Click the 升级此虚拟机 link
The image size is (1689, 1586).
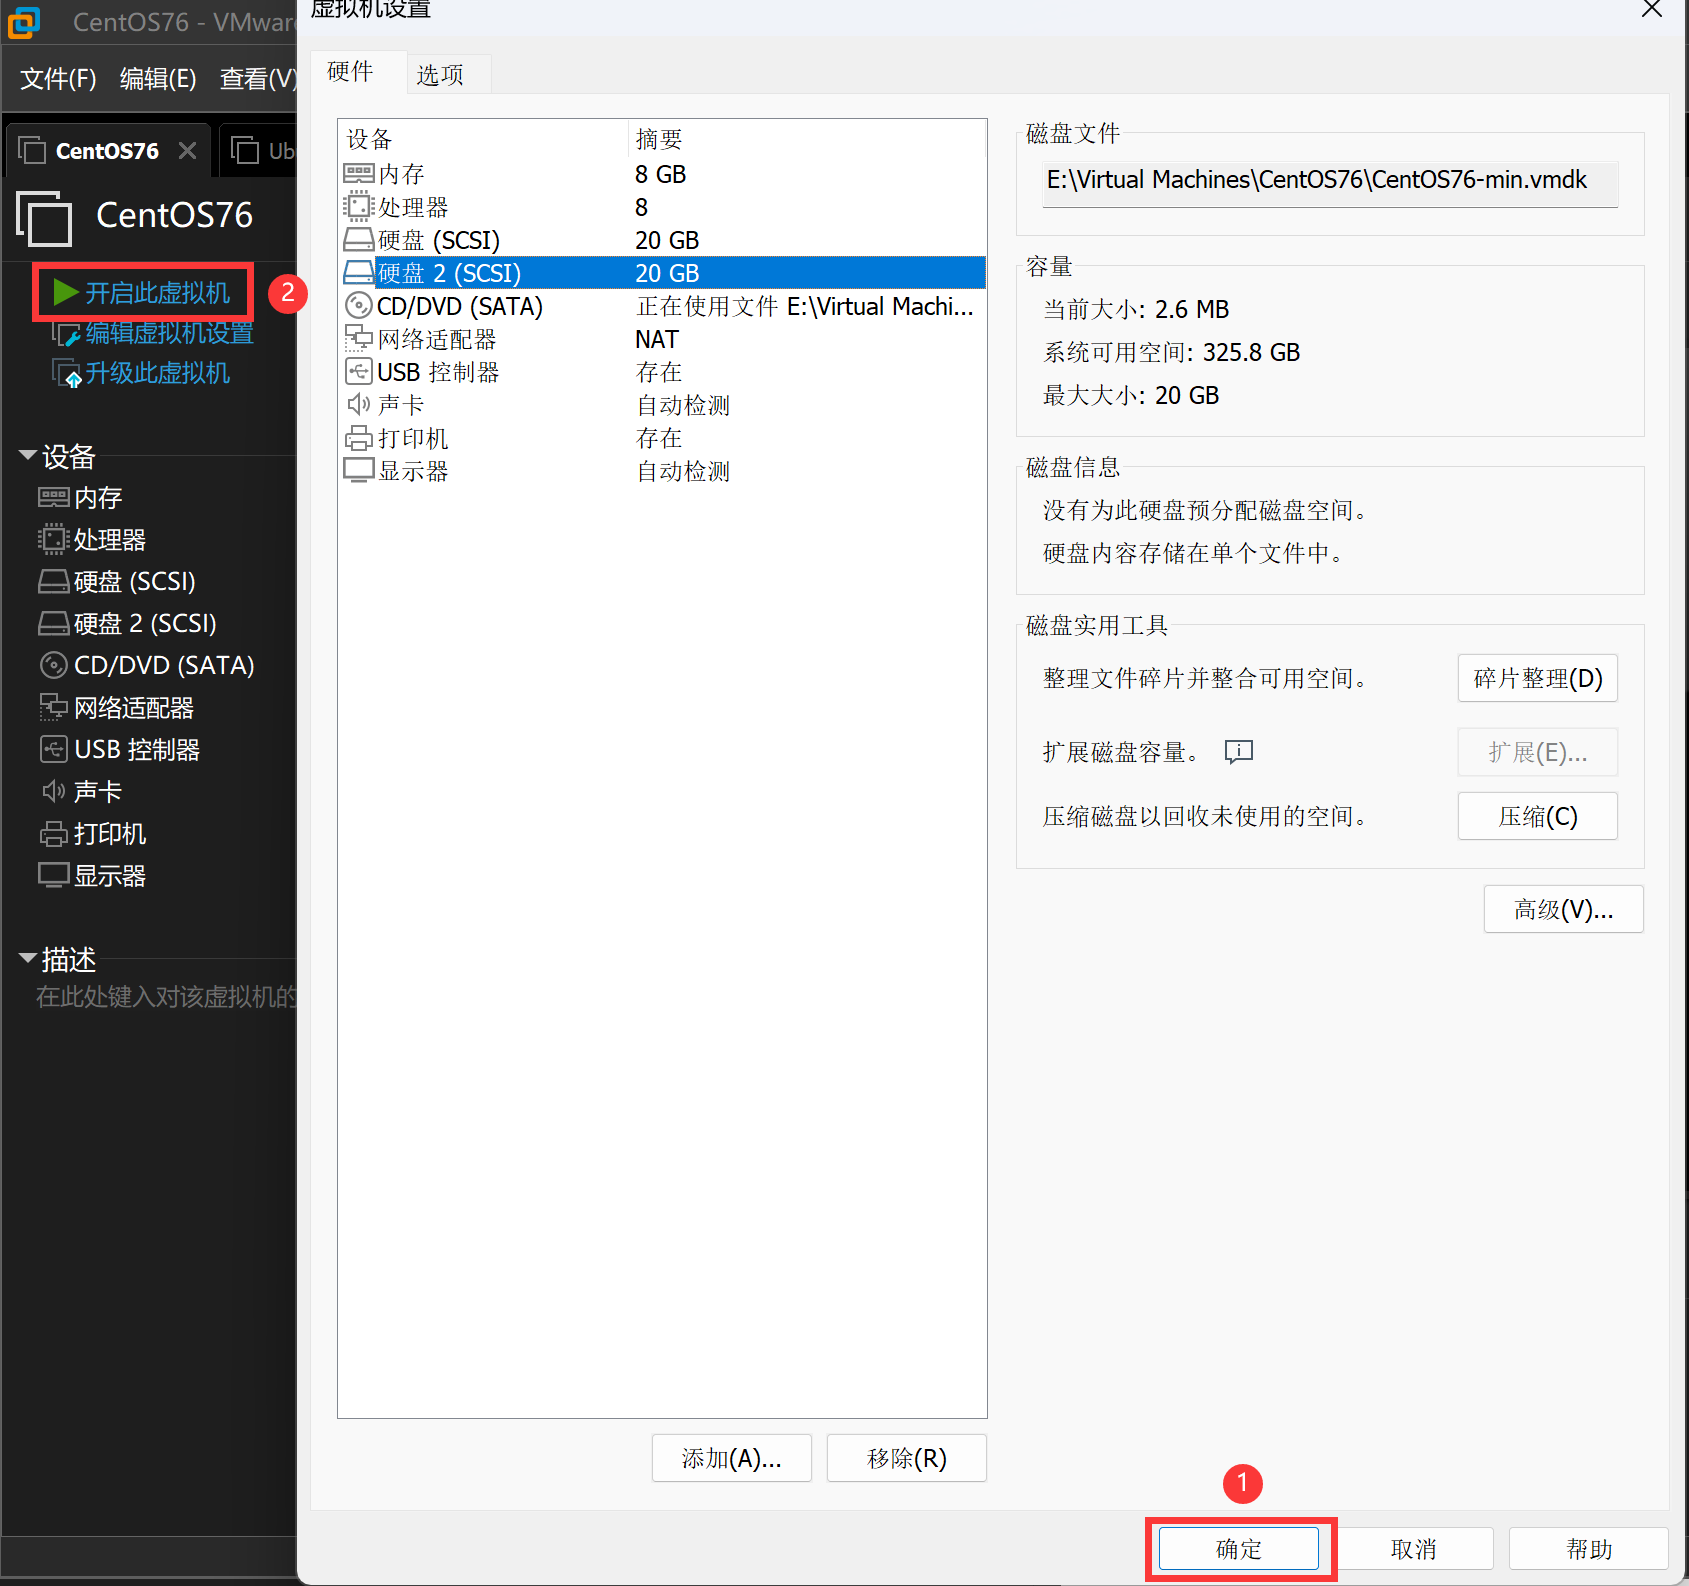(x=157, y=373)
